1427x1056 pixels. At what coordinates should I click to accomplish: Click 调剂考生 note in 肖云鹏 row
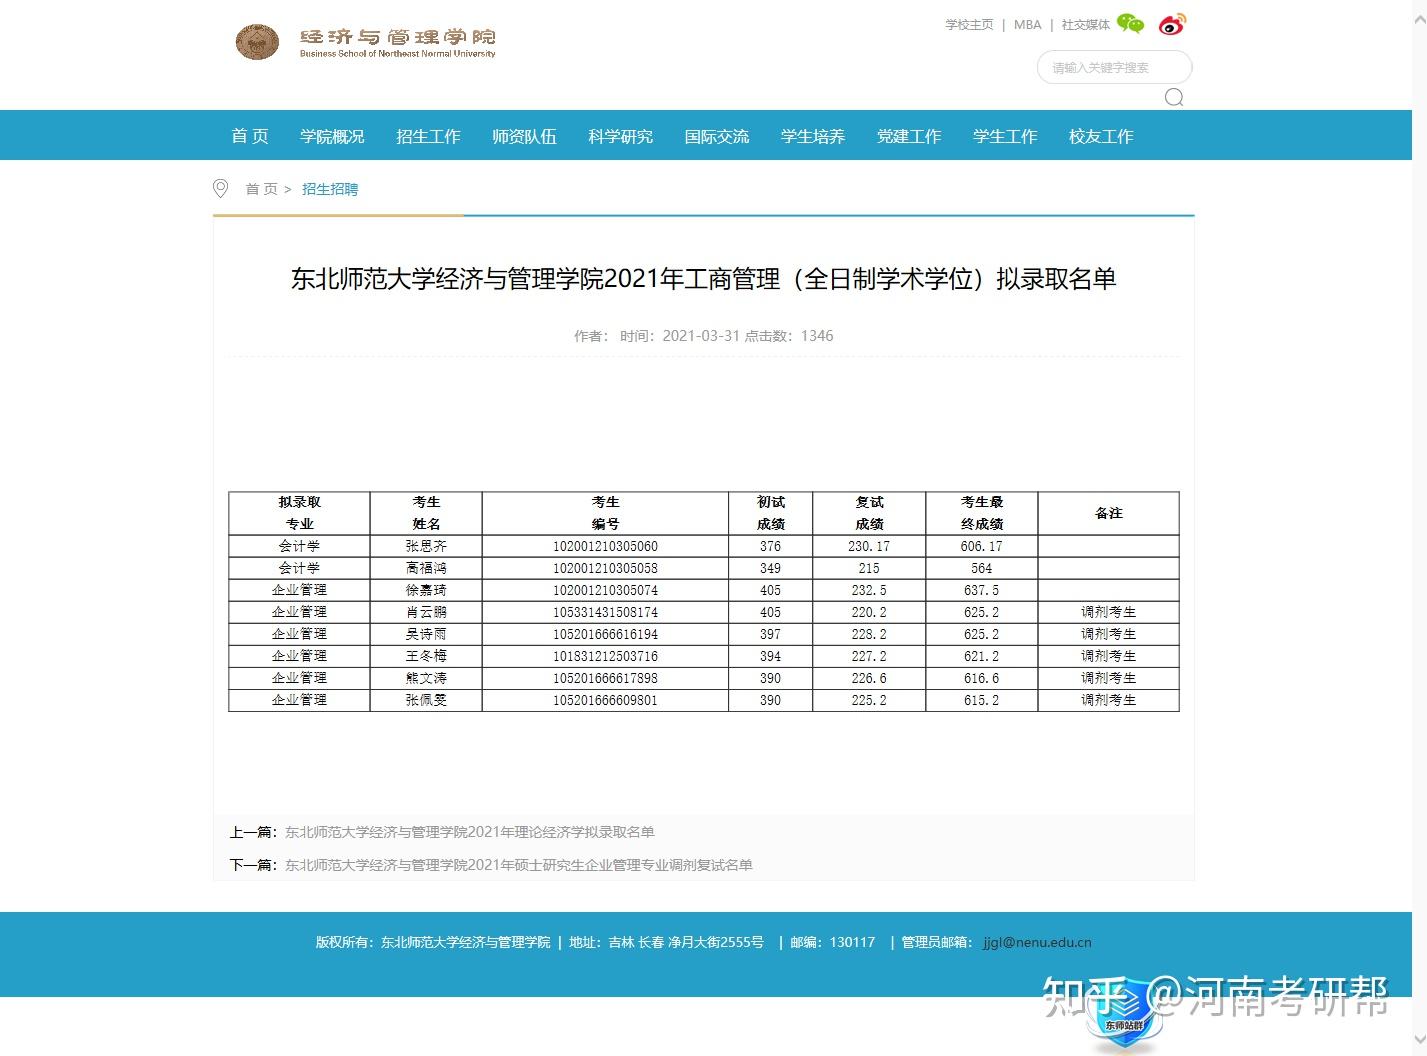(x=1108, y=612)
